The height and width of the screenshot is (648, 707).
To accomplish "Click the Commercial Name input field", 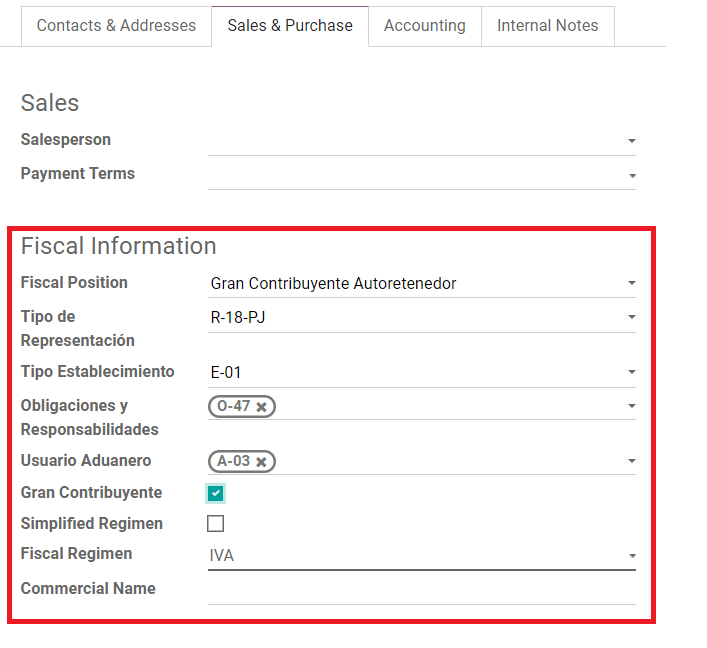I will point(422,590).
